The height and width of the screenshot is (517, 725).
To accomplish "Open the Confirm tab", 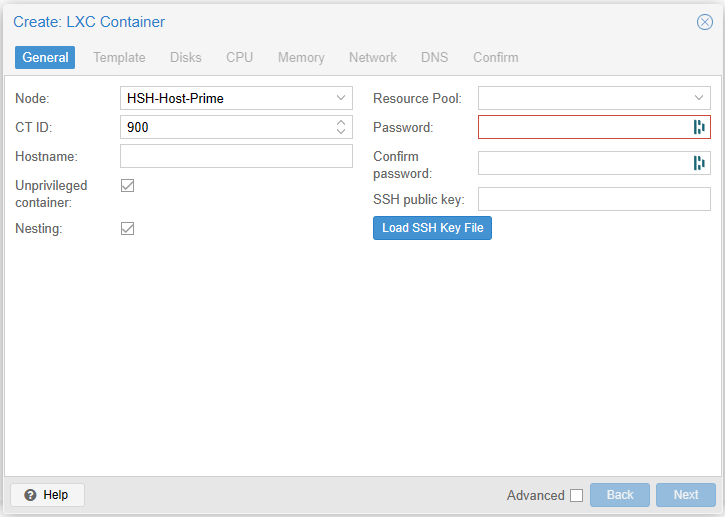I will (x=495, y=58).
